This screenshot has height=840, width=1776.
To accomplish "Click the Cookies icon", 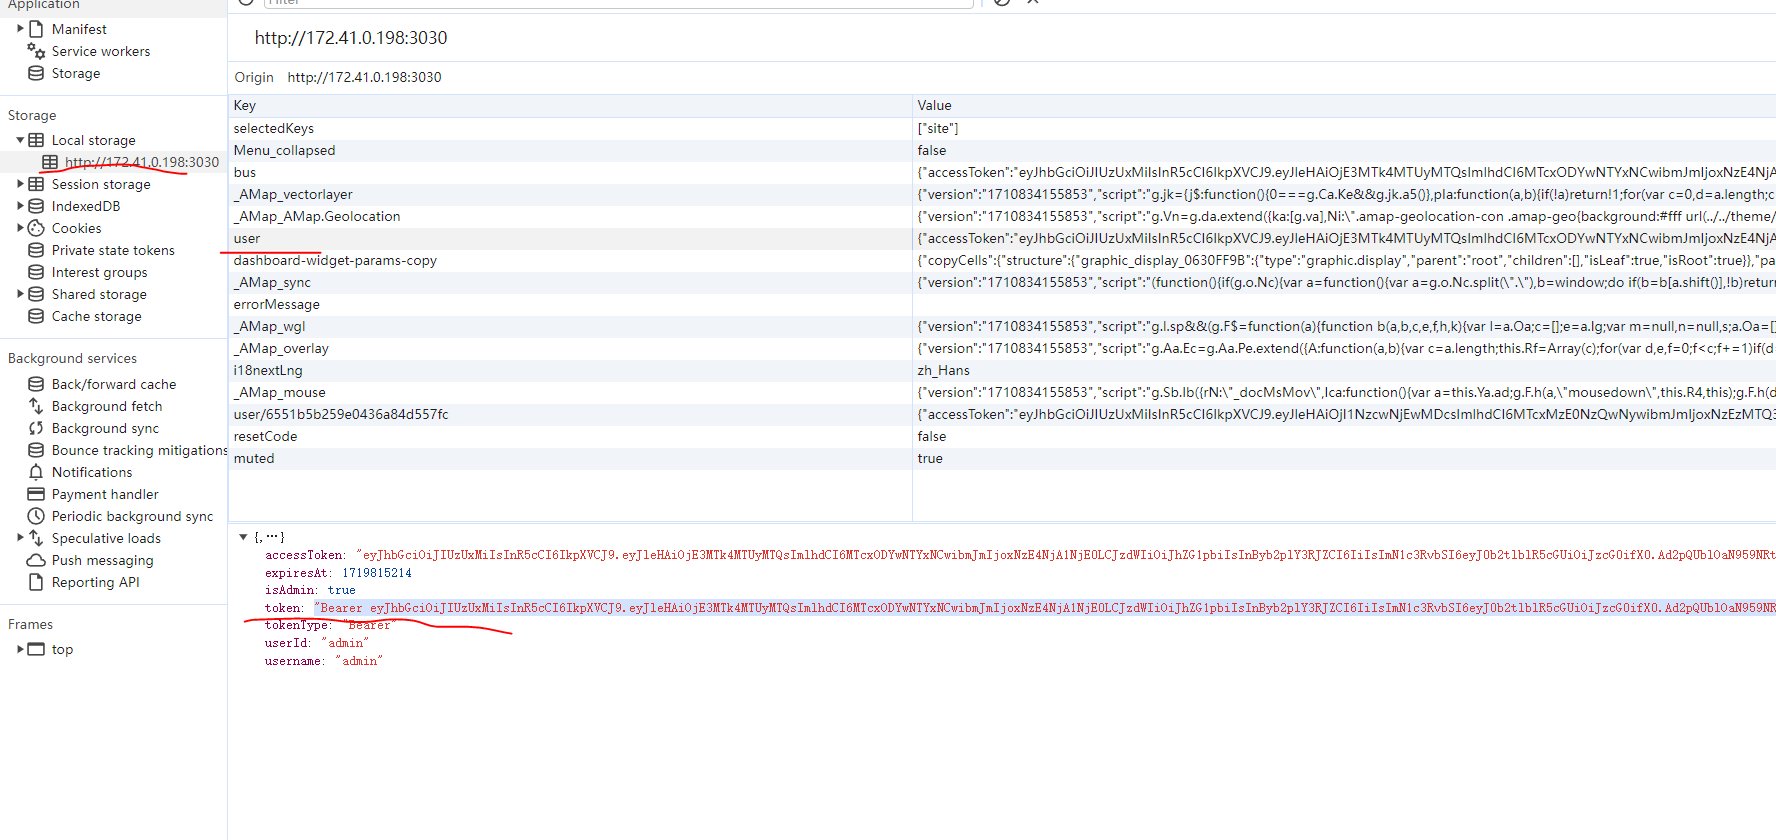I will tap(36, 228).
